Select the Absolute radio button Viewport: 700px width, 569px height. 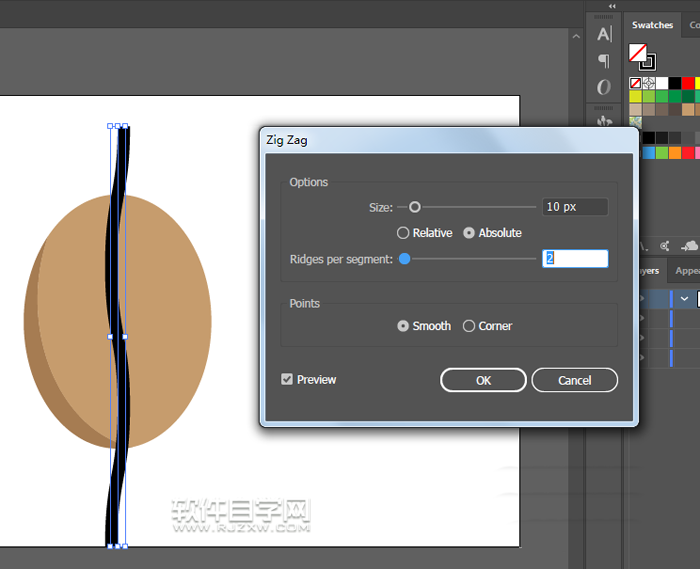469,233
